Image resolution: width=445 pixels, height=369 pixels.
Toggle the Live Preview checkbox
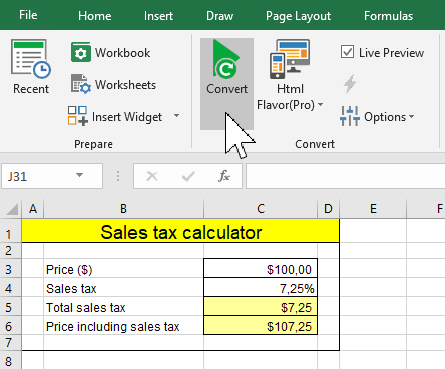tap(347, 52)
